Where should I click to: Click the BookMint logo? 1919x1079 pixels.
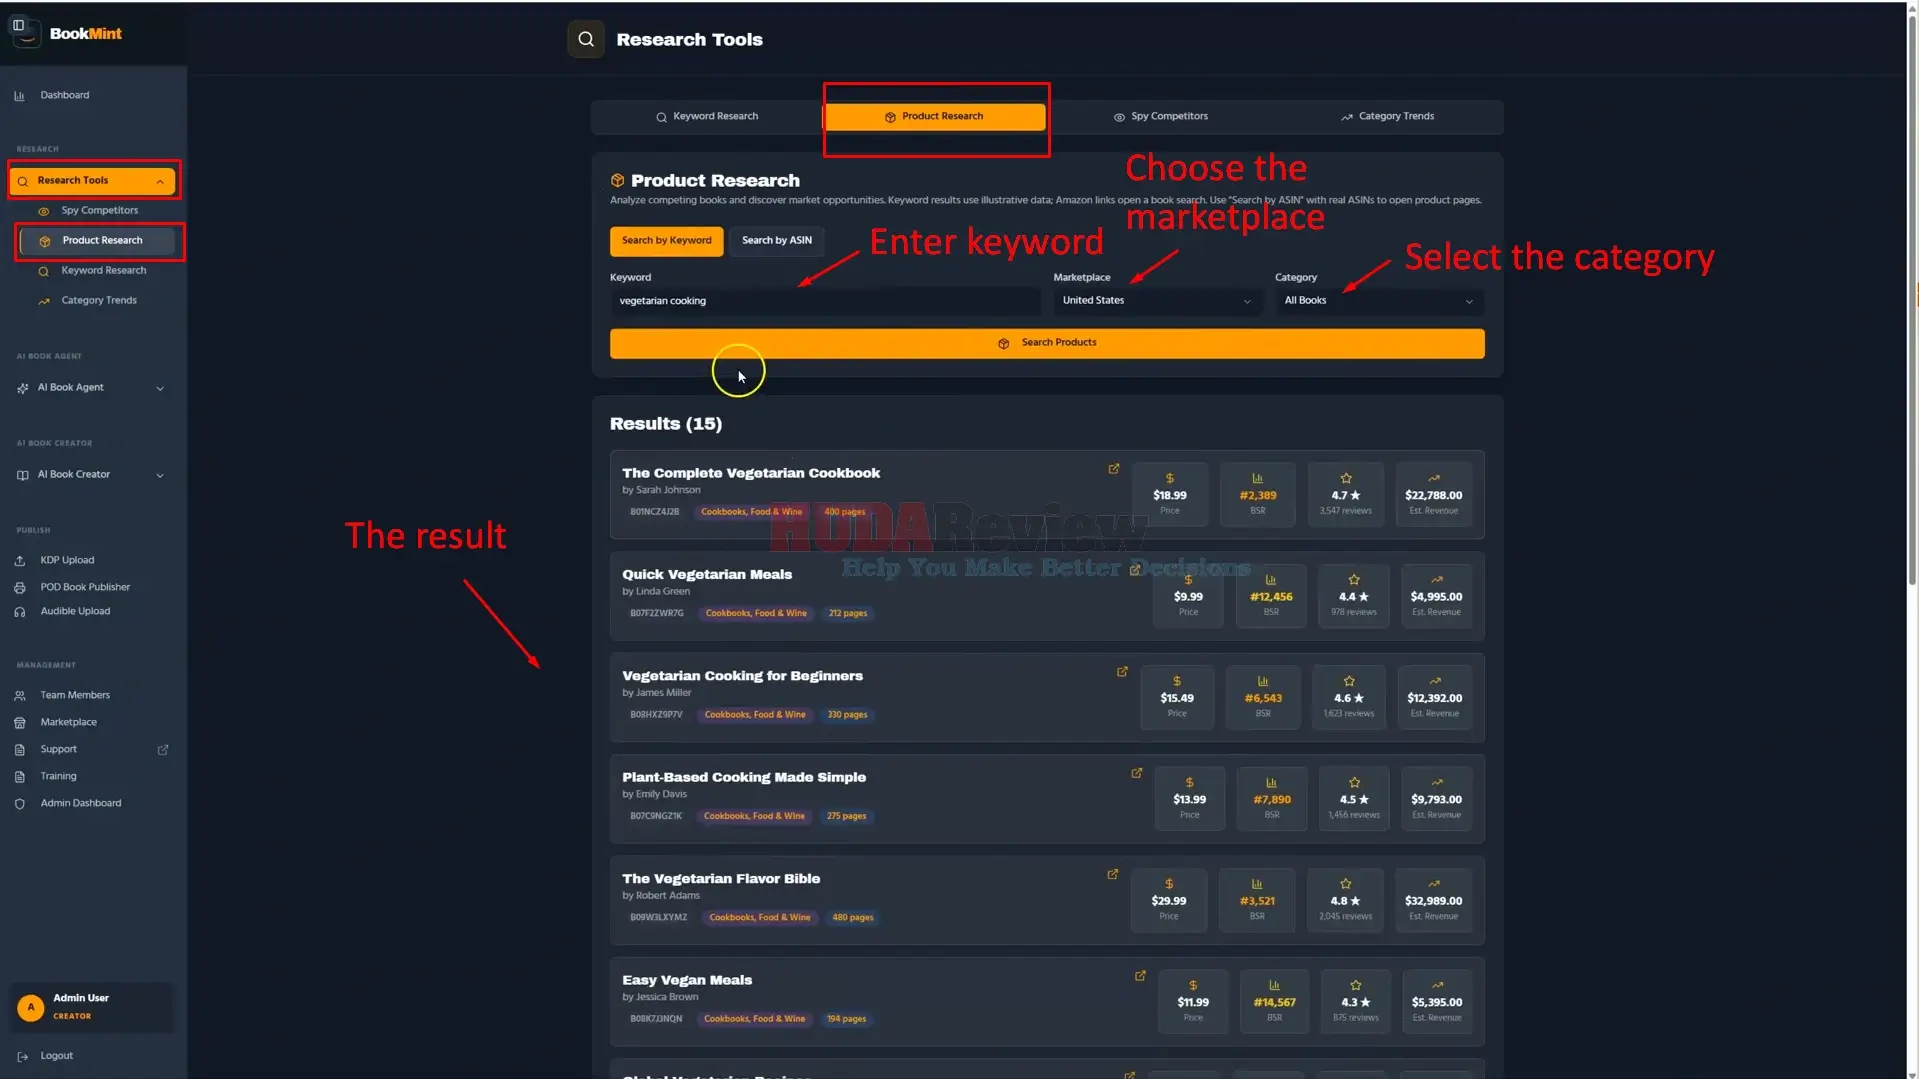click(67, 33)
